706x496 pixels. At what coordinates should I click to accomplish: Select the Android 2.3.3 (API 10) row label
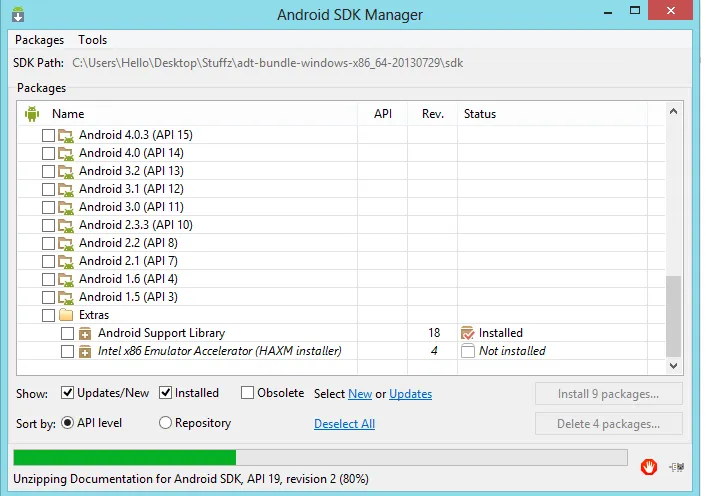(136, 225)
